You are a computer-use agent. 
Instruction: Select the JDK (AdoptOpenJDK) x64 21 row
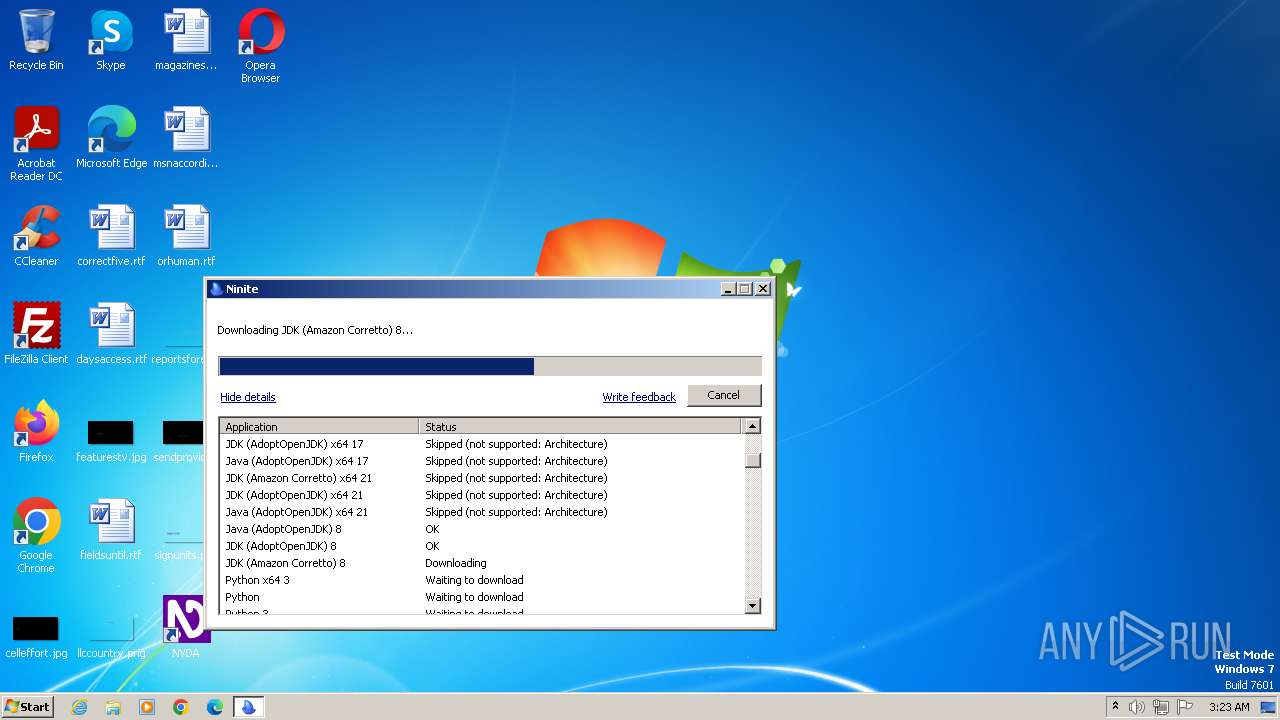pyautogui.click(x=482, y=495)
